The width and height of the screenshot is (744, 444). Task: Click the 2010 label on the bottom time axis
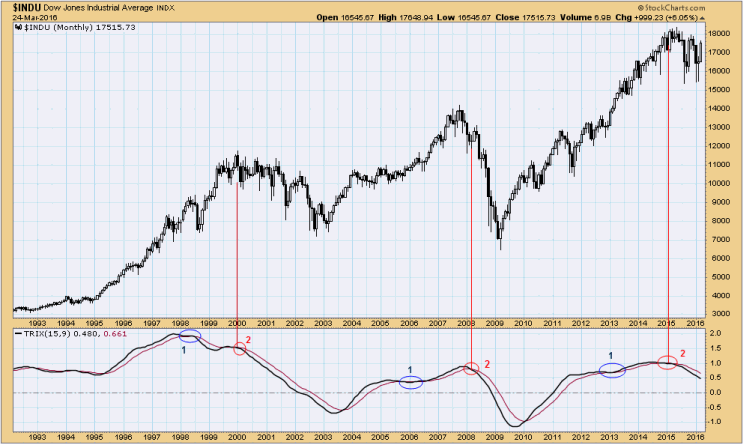pos(524,435)
